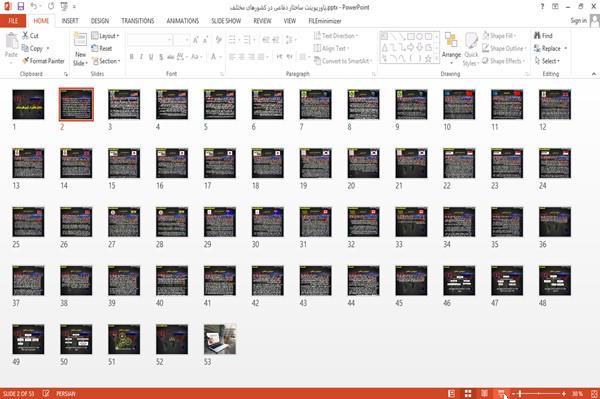The image size is (600, 399).
Task: Click Reset slide button
Action: (102, 48)
